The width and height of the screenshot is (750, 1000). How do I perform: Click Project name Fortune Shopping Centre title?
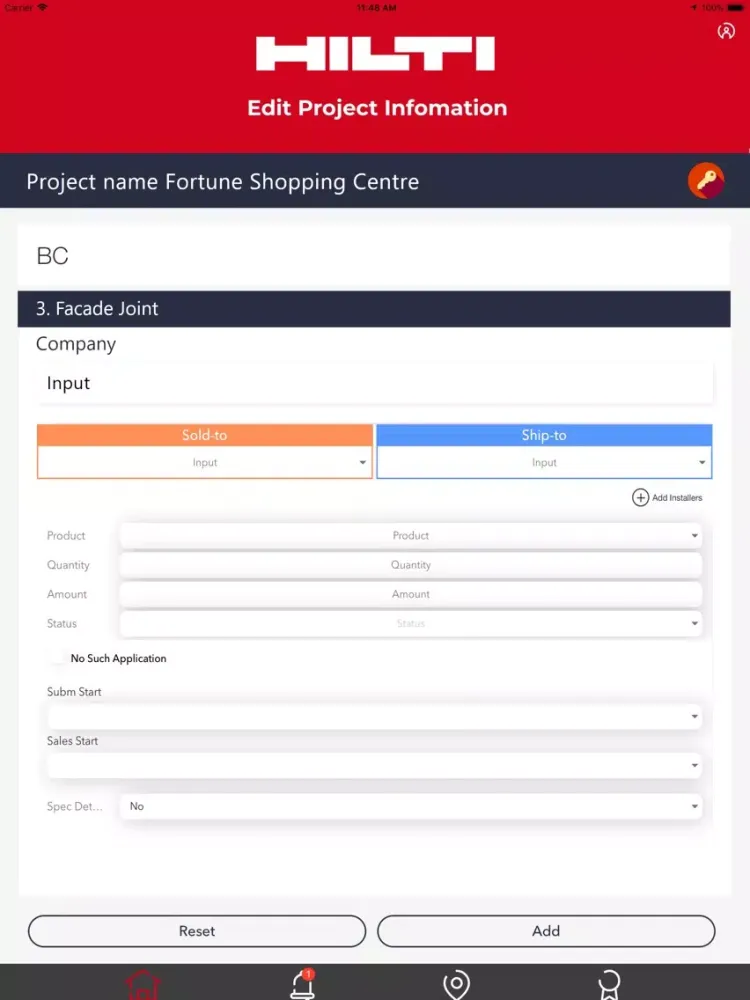pyautogui.click(x=223, y=182)
